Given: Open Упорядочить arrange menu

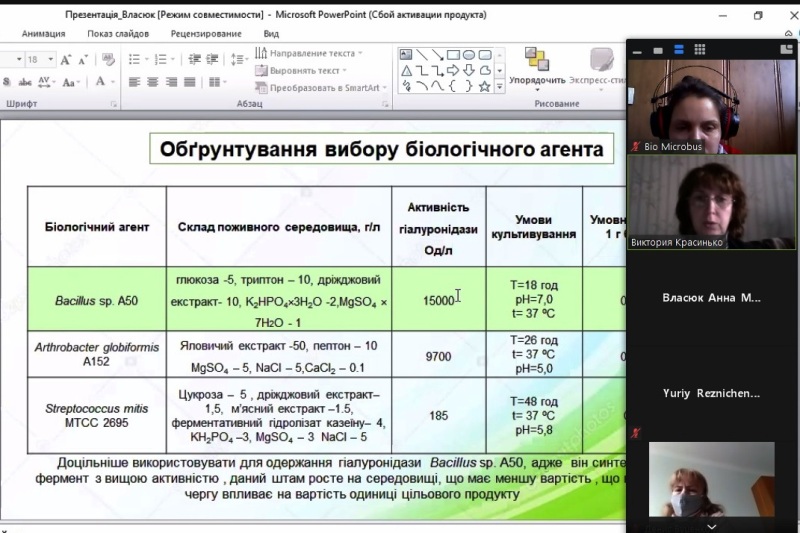Looking at the screenshot, I should [x=537, y=69].
